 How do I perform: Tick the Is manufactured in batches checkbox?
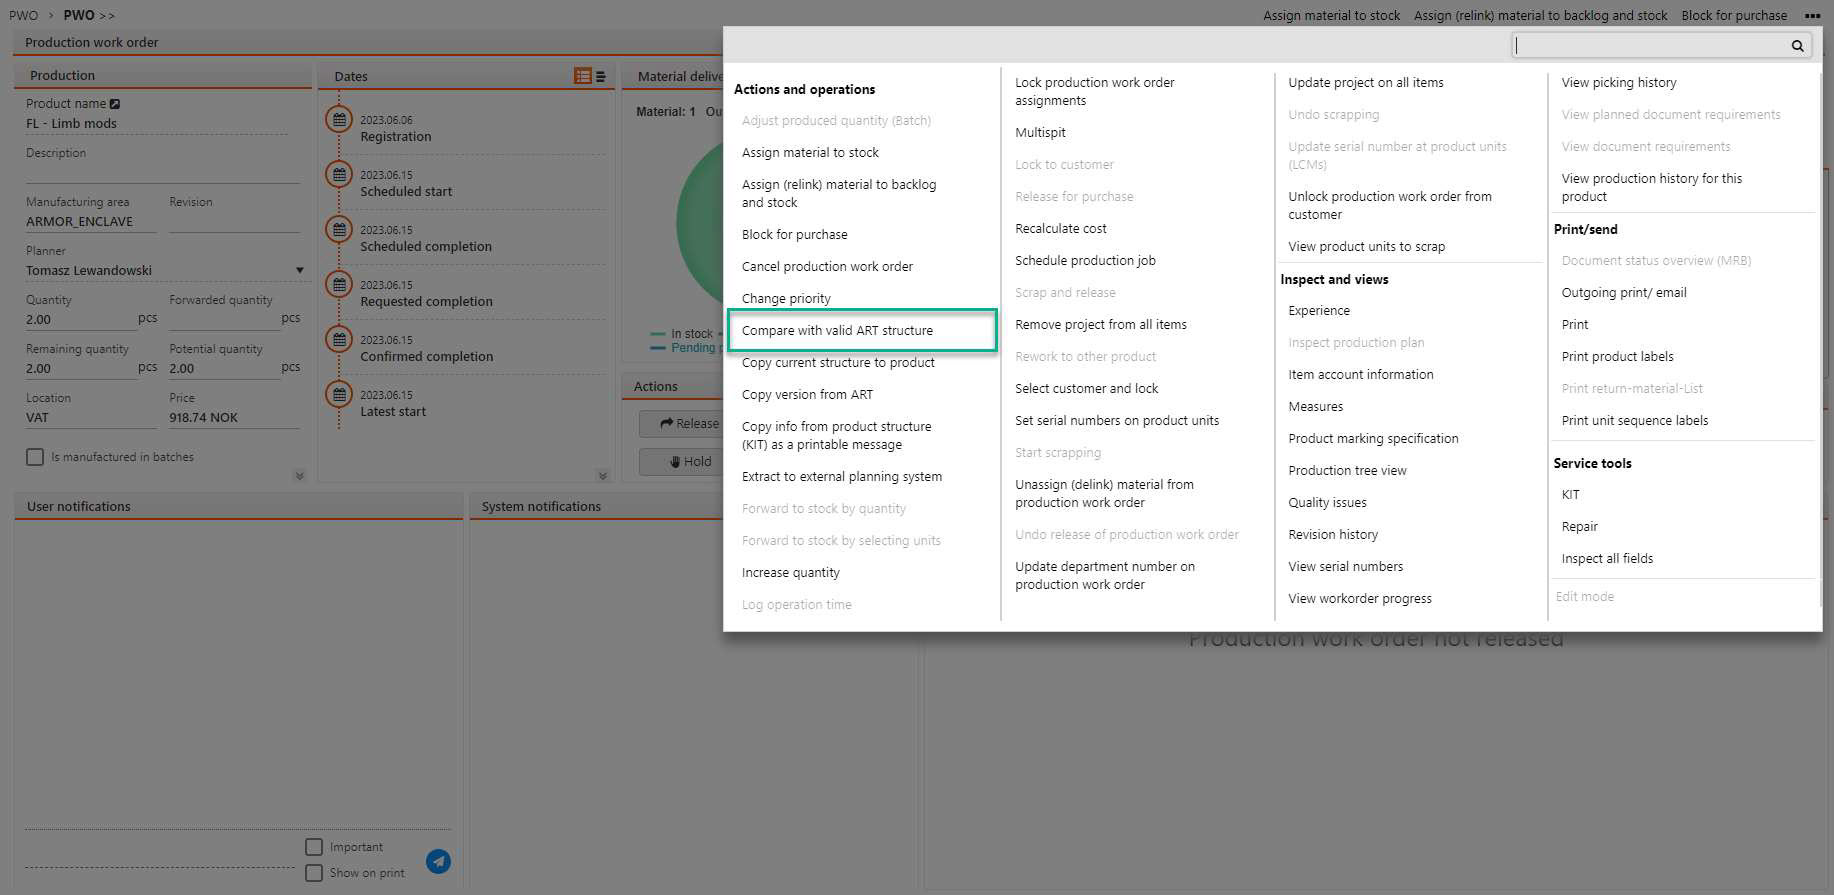(35, 457)
